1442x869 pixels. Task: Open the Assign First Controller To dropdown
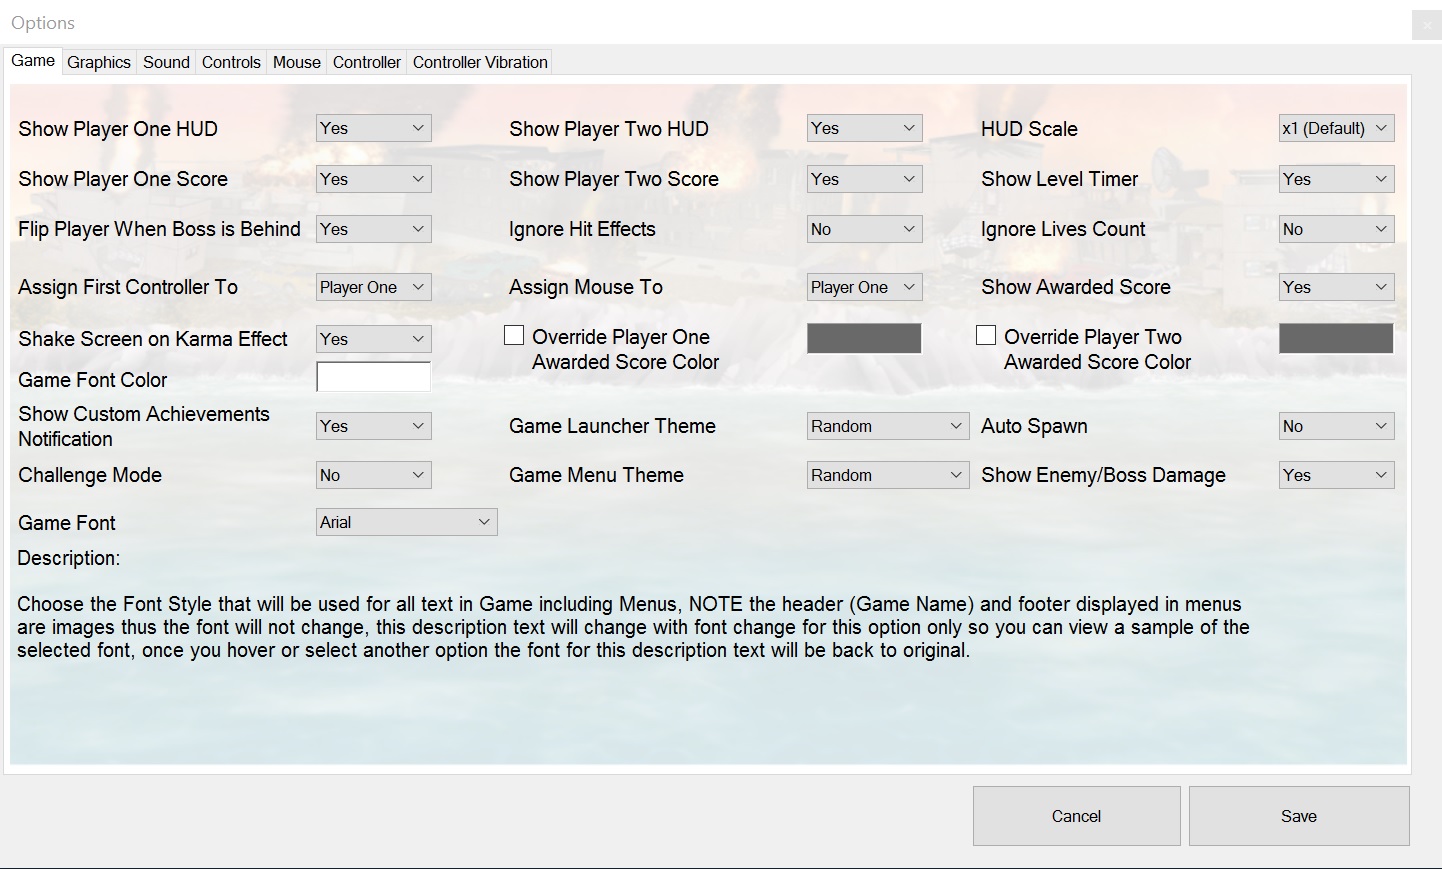pos(373,287)
